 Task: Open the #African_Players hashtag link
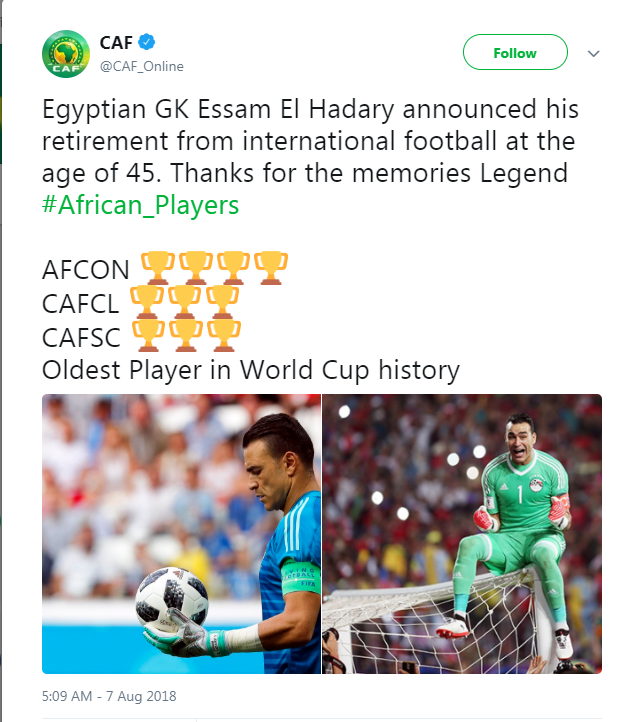140,204
